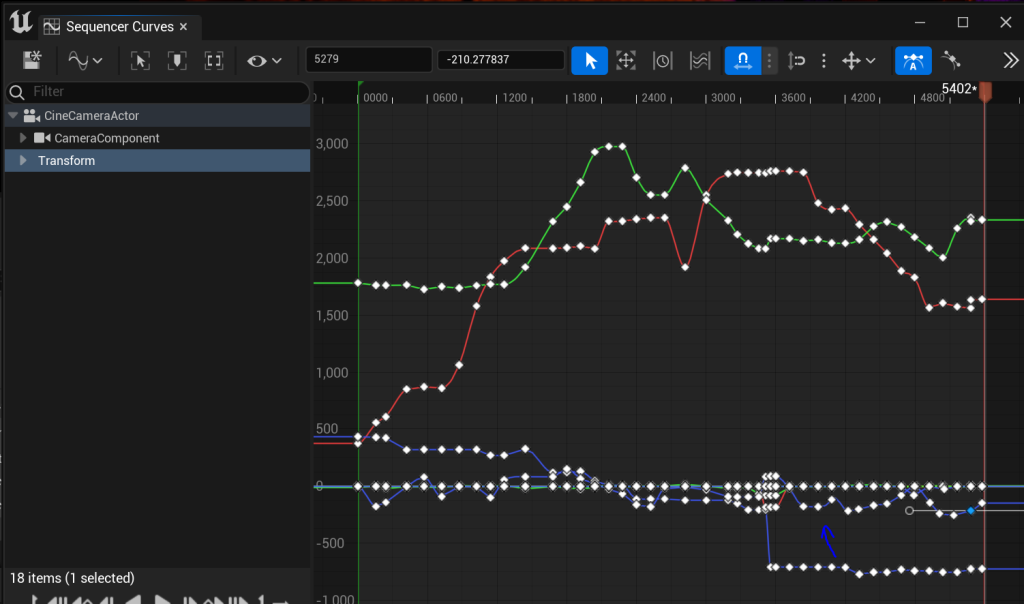Select the multi-select wave tool
The height and width of the screenshot is (604, 1024).
[700, 60]
